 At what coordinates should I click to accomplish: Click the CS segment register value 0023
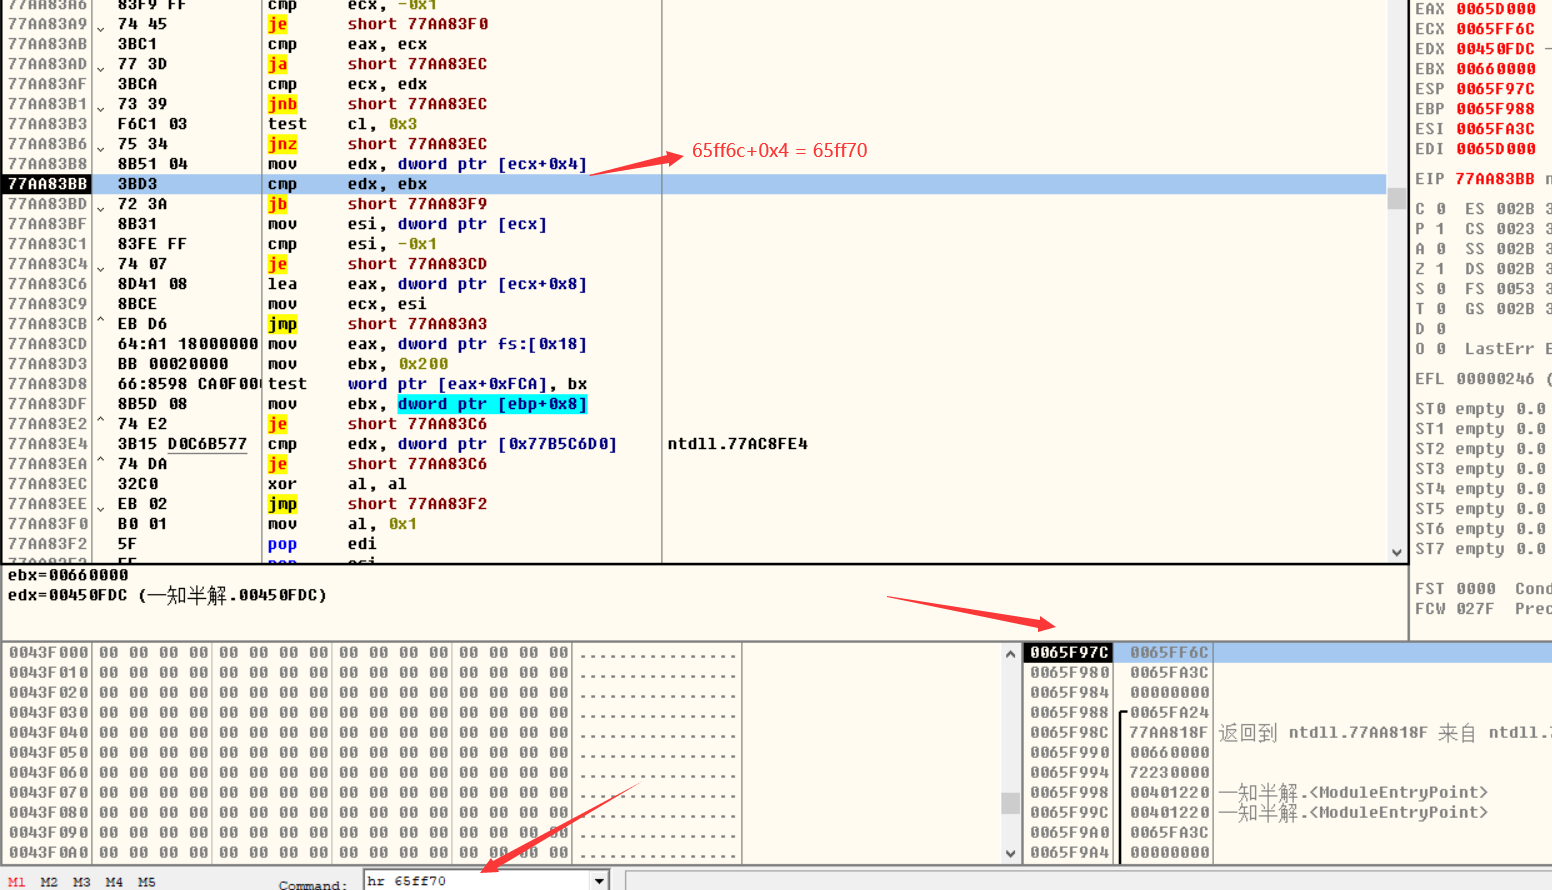click(1516, 229)
